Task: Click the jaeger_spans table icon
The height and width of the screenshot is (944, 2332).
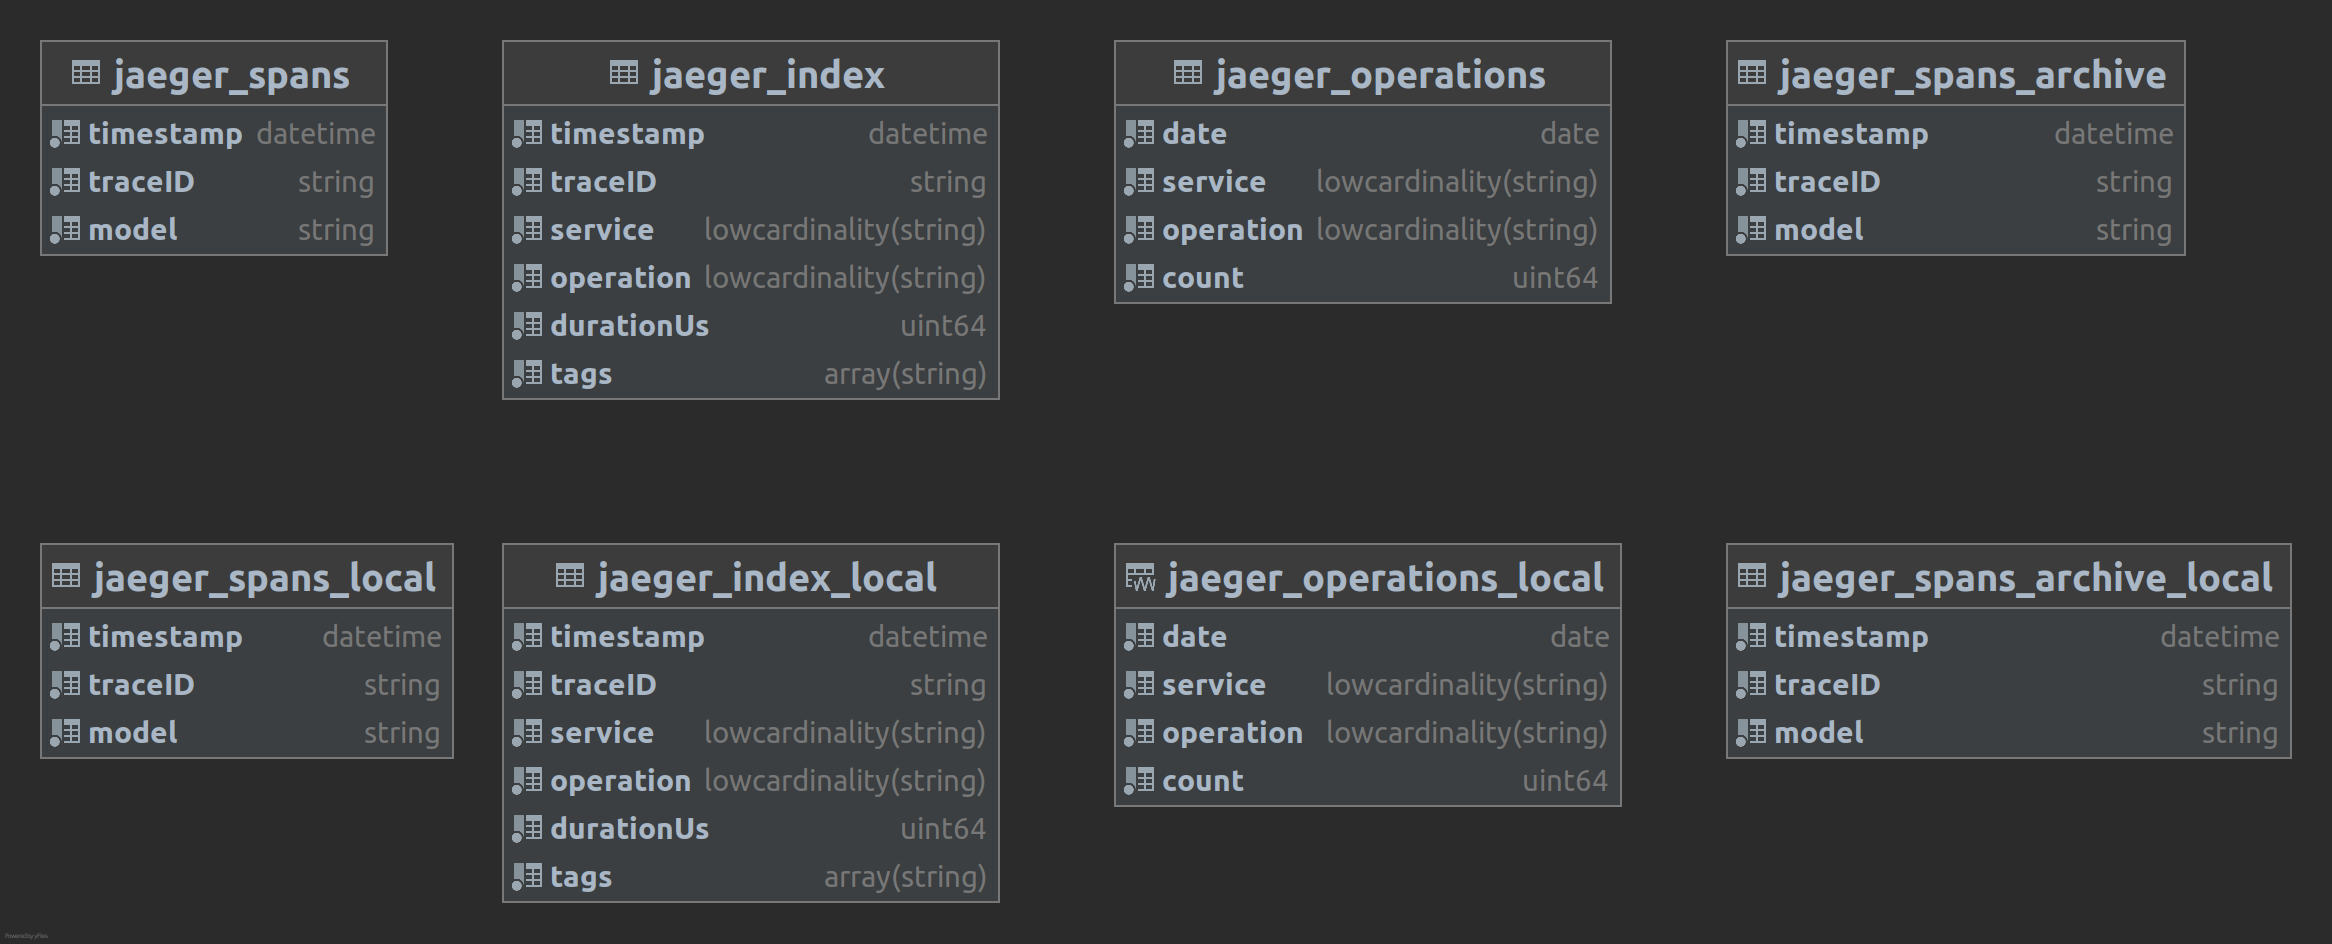Action: pyautogui.click(x=86, y=73)
